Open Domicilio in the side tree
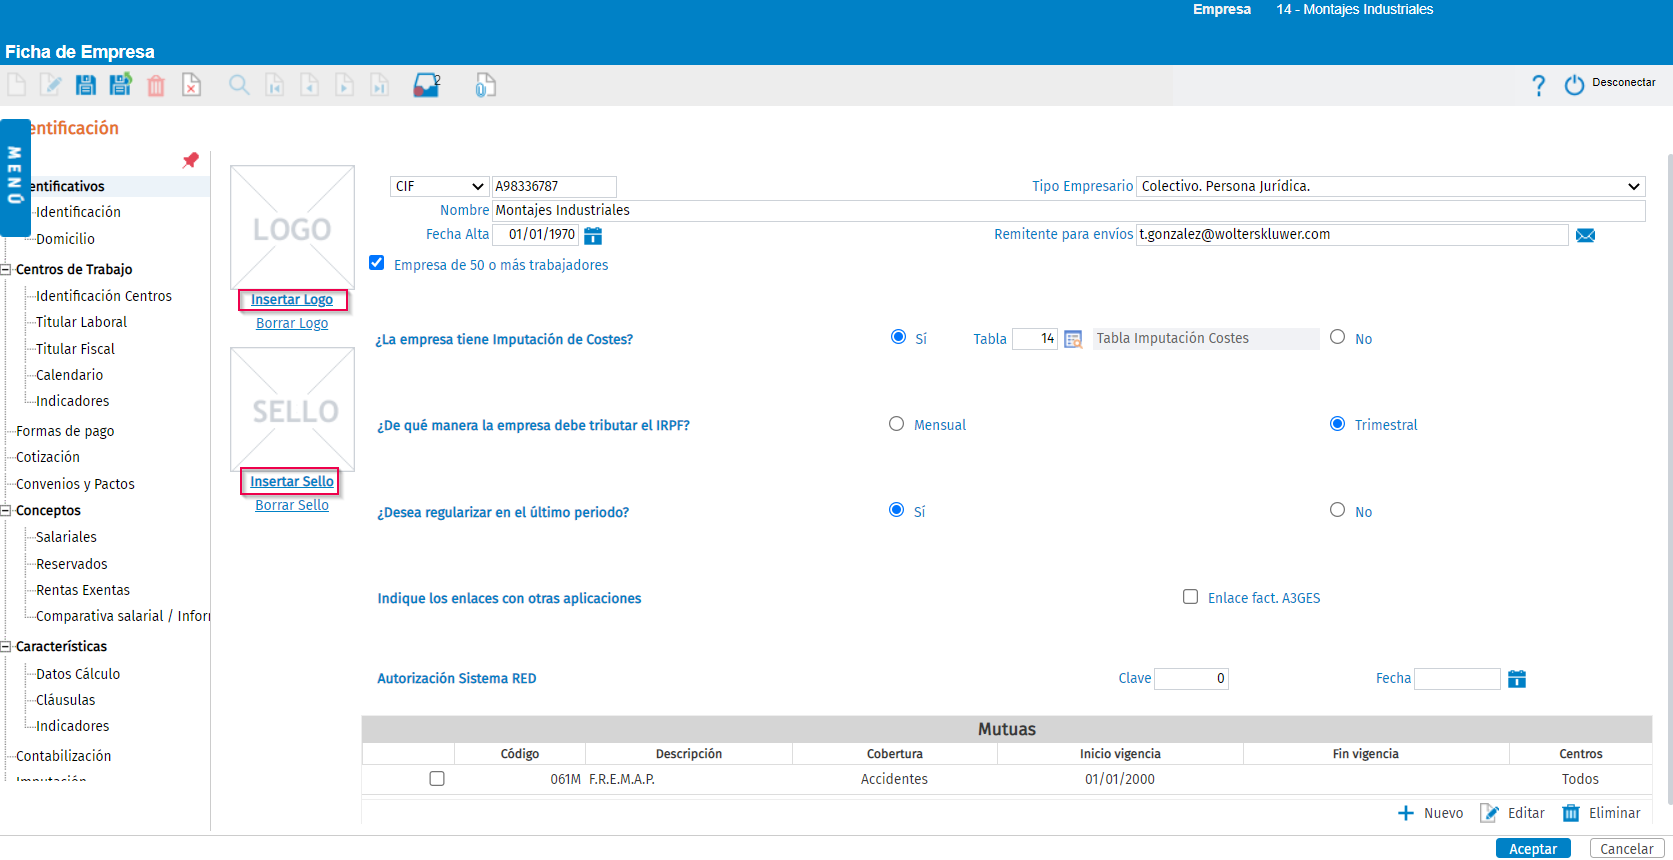Image resolution: width=1673 pixels, height=860 pixels. (65, 239)
